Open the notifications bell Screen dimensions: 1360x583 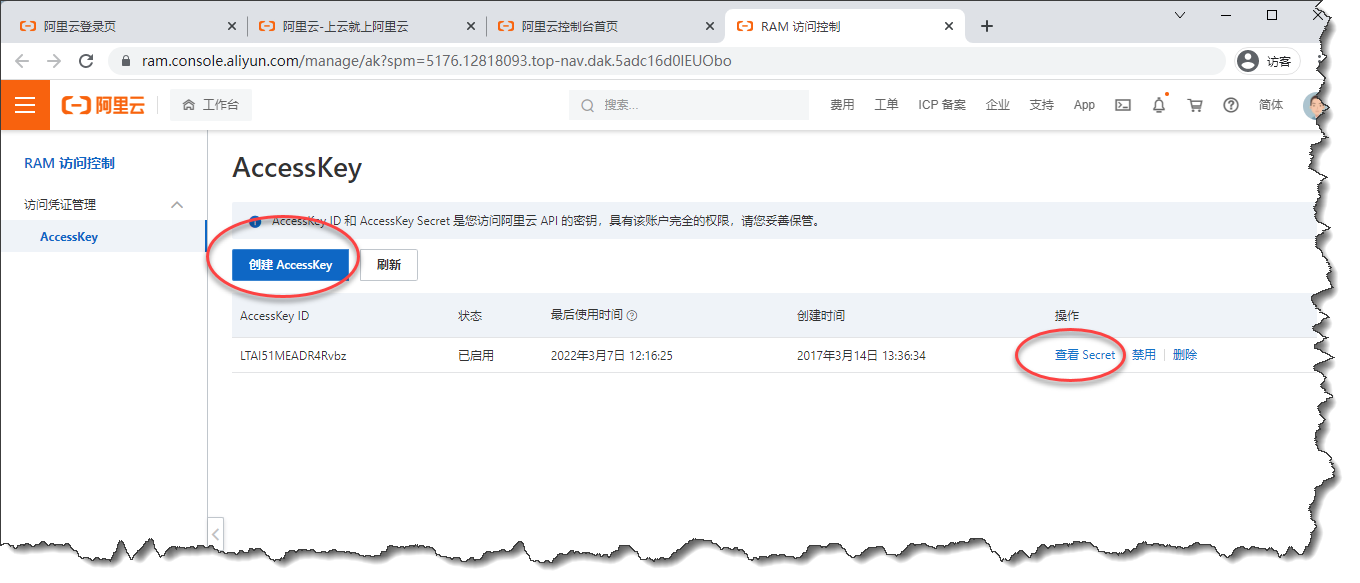point(1159,105)
